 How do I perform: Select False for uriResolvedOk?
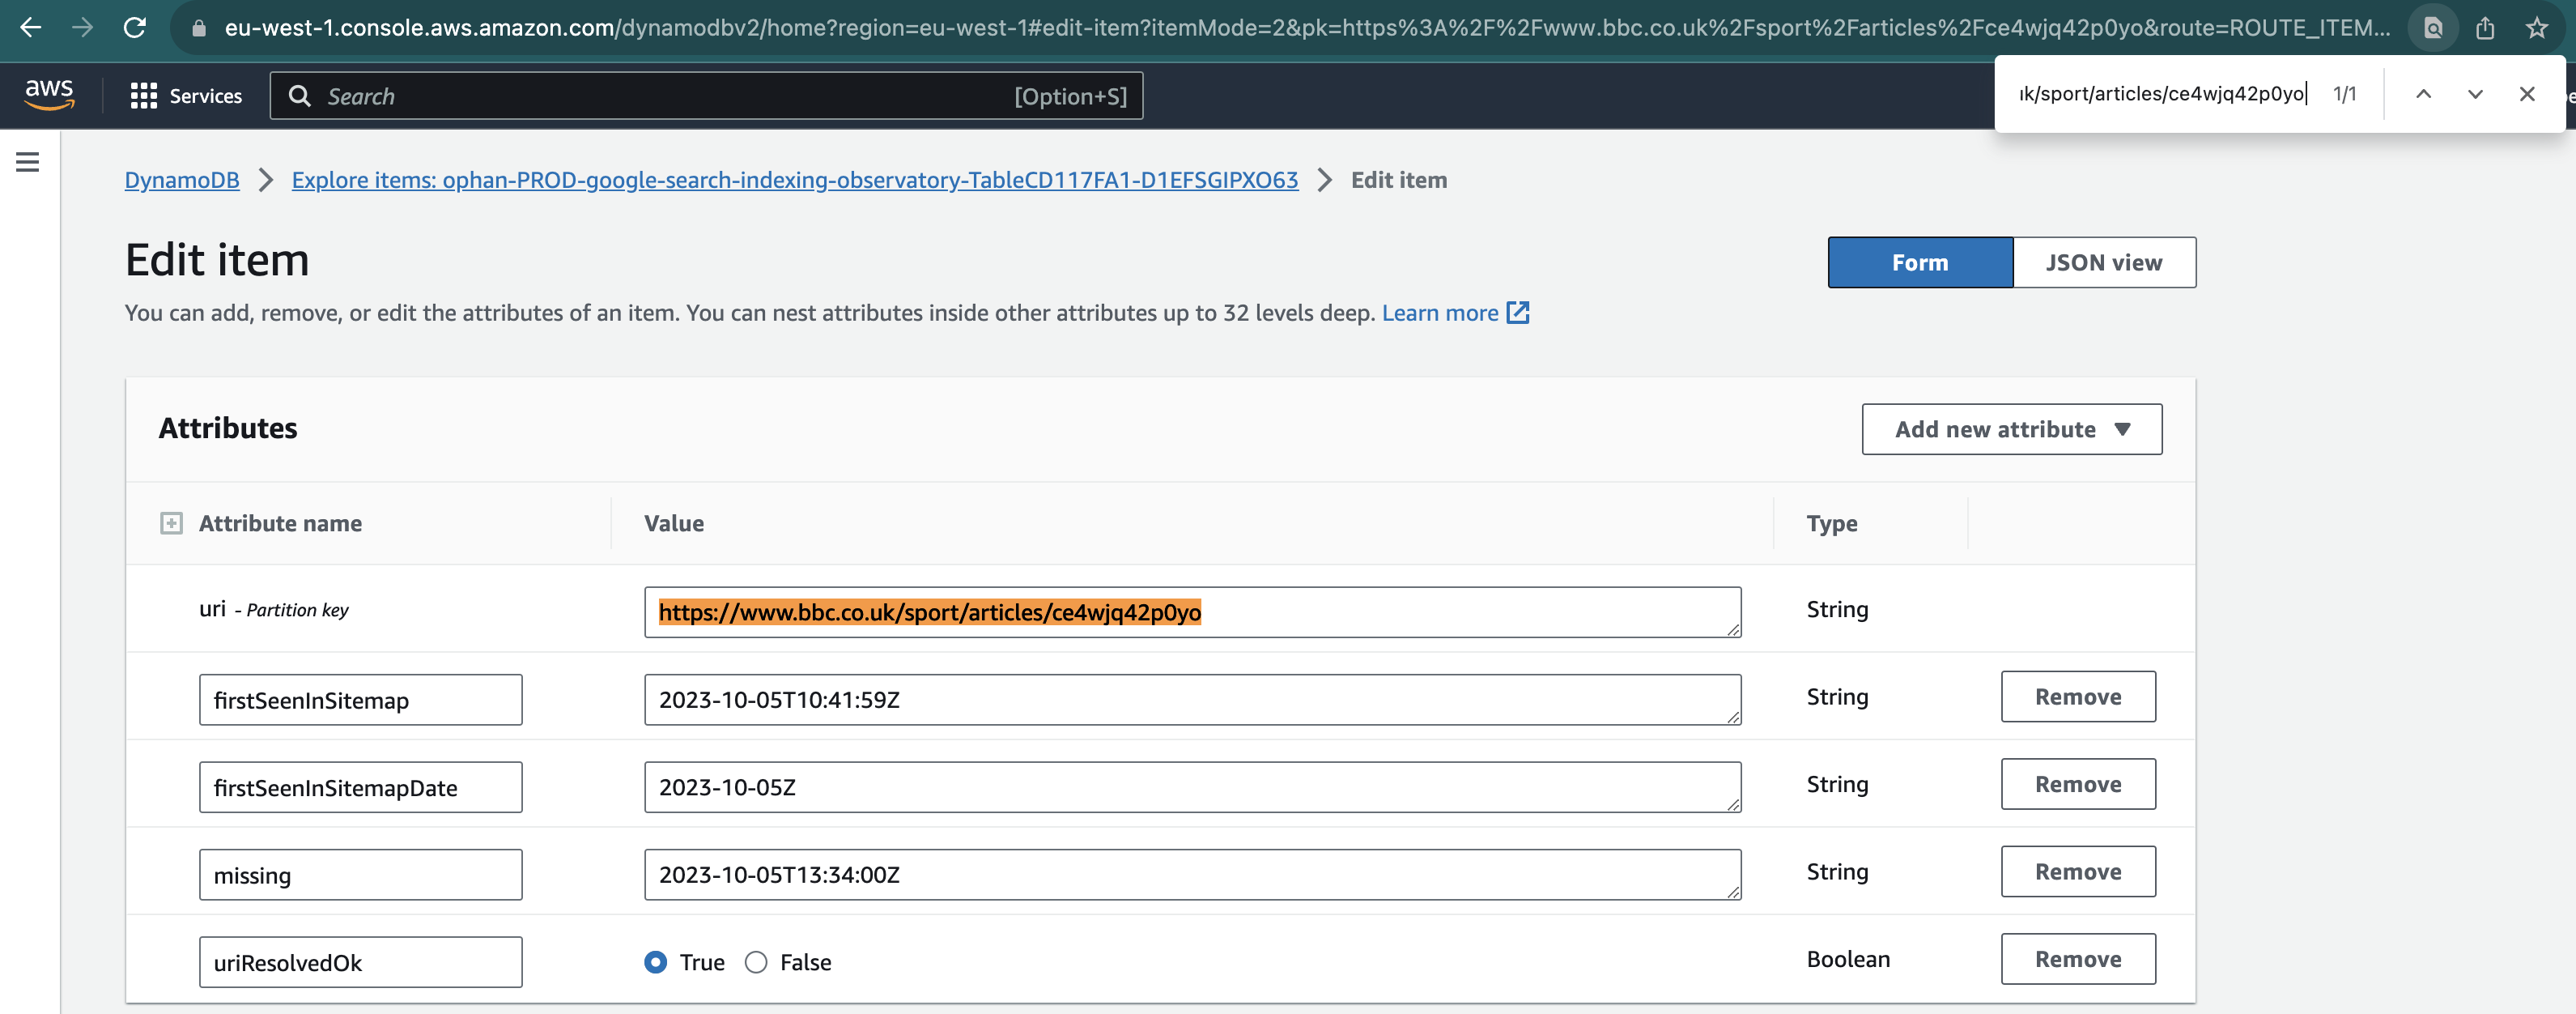[757, 962]
